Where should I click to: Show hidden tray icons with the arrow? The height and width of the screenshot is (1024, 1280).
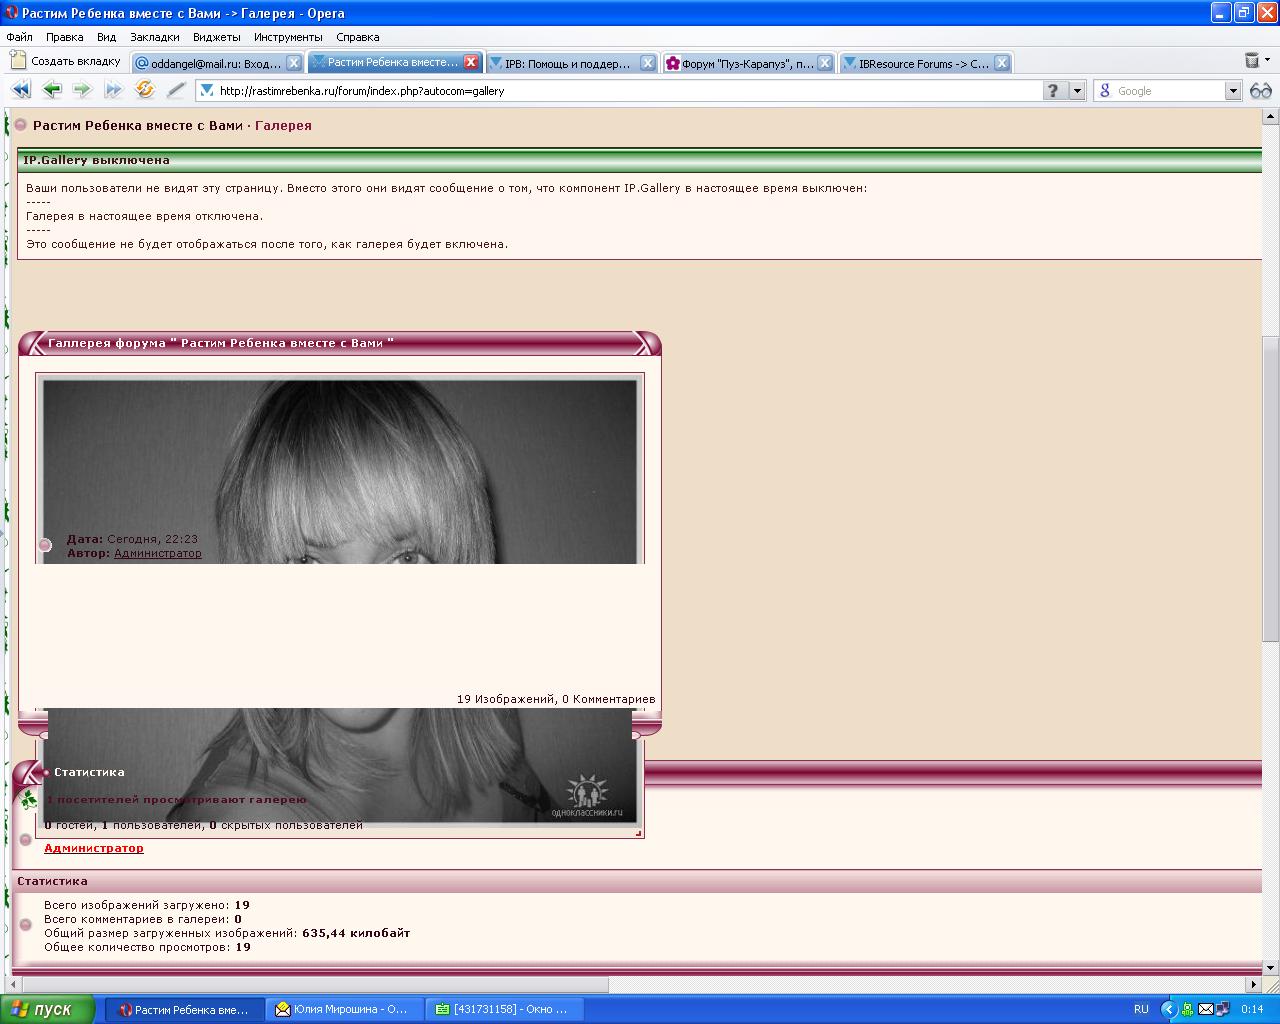(x=1167, y=1009)
